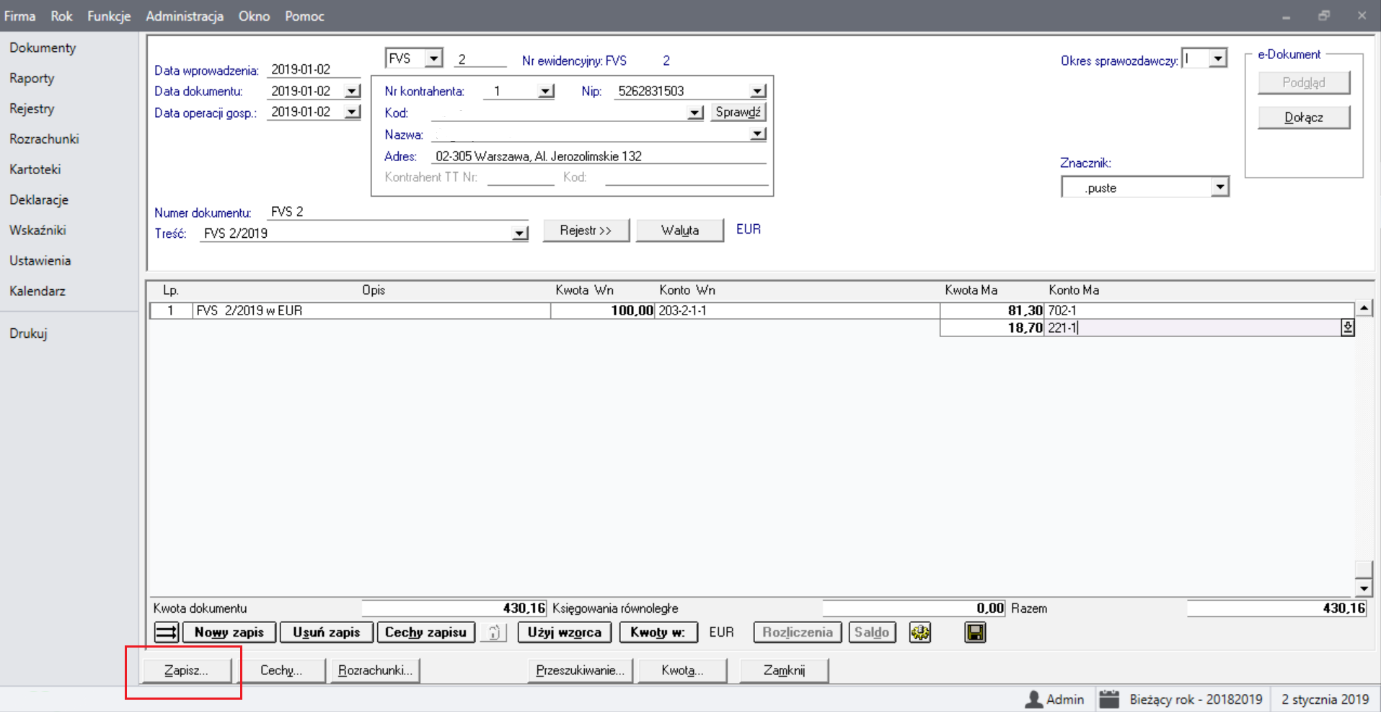Click the Konto Wn cell 203-2-1-1
1384x713 pixels.
click(x=798, y=311)
